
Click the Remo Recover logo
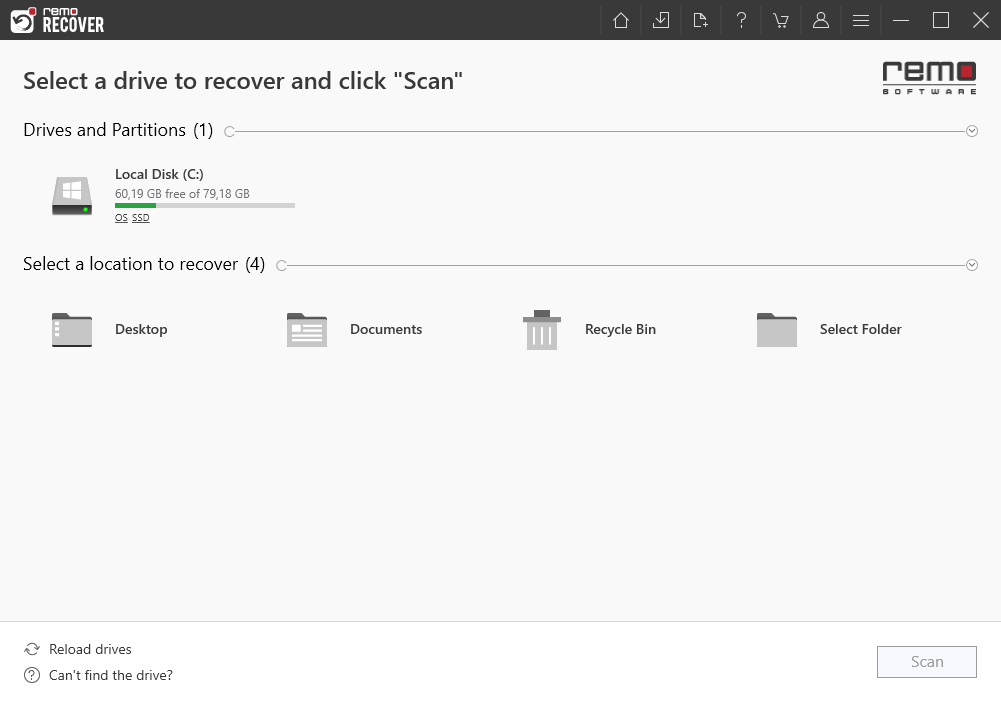[57, 20]
